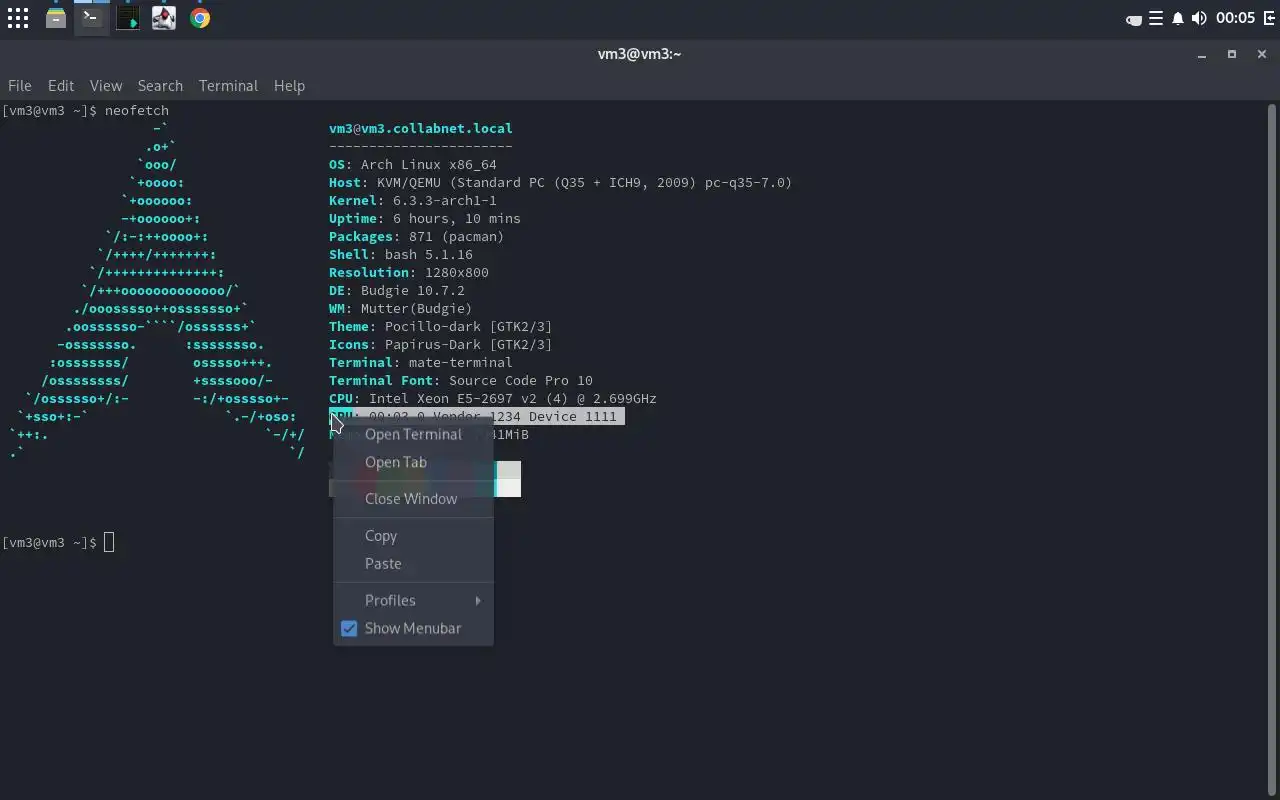Click the 'Terminal: mate-terminal' line
Viewport: 1280px width, 800px height.
[x=421, y=362]
